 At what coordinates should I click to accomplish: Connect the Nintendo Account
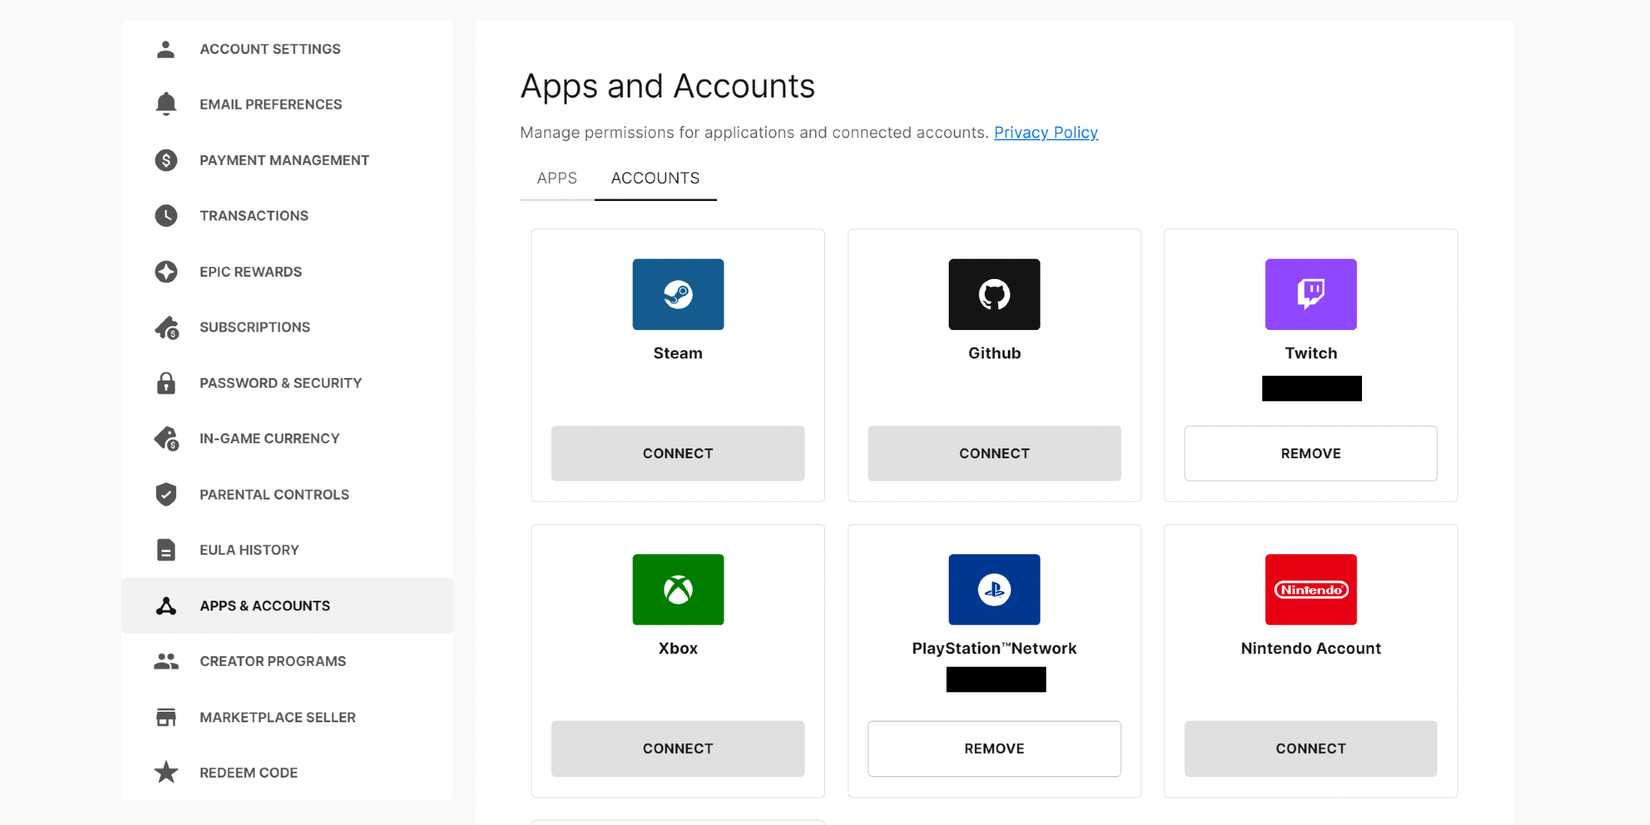click(x=1311, y=748)
